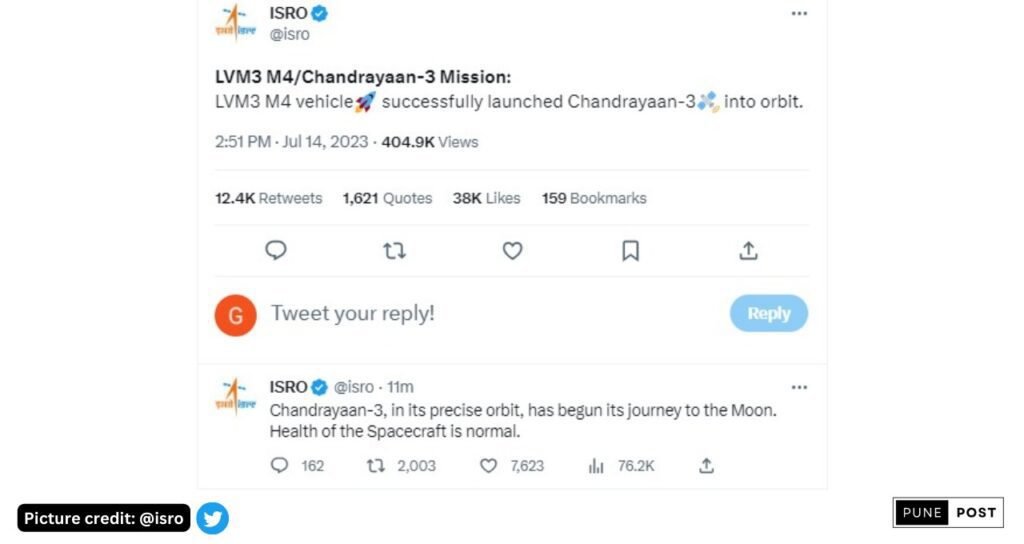Like the second tweet with 7,623 likes
The image size is (1024, 544).
[x=488, y=465]
